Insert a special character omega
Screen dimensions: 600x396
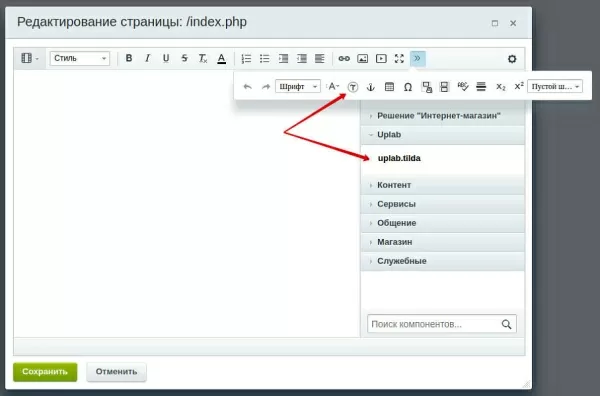tap(408, 87)
